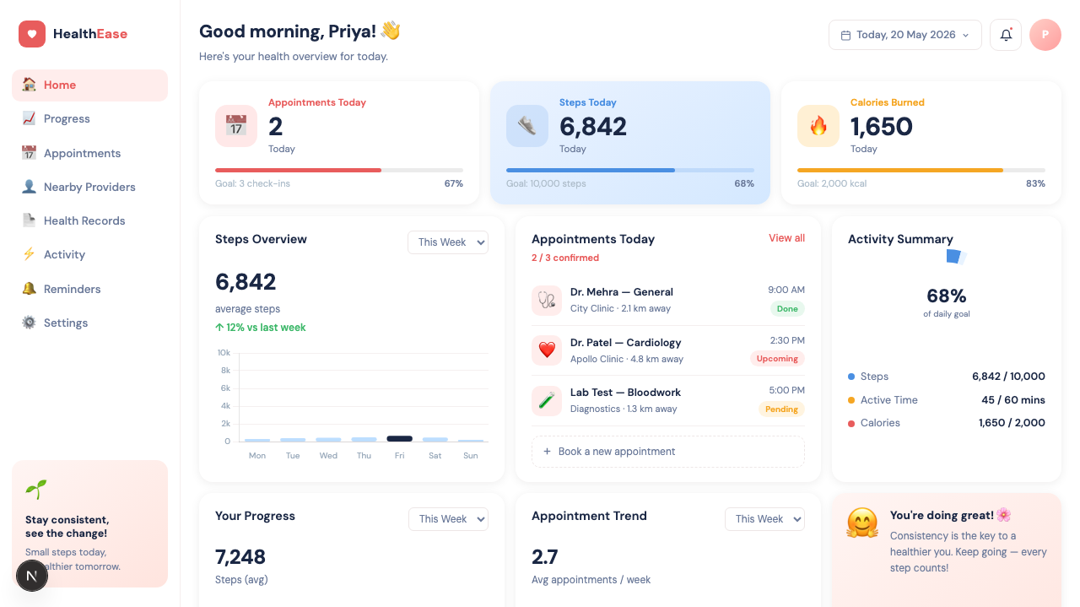Select the Dr. Mehra — General appointment
Viewport: 1080px width, 607px height.
tap(668, 300)
